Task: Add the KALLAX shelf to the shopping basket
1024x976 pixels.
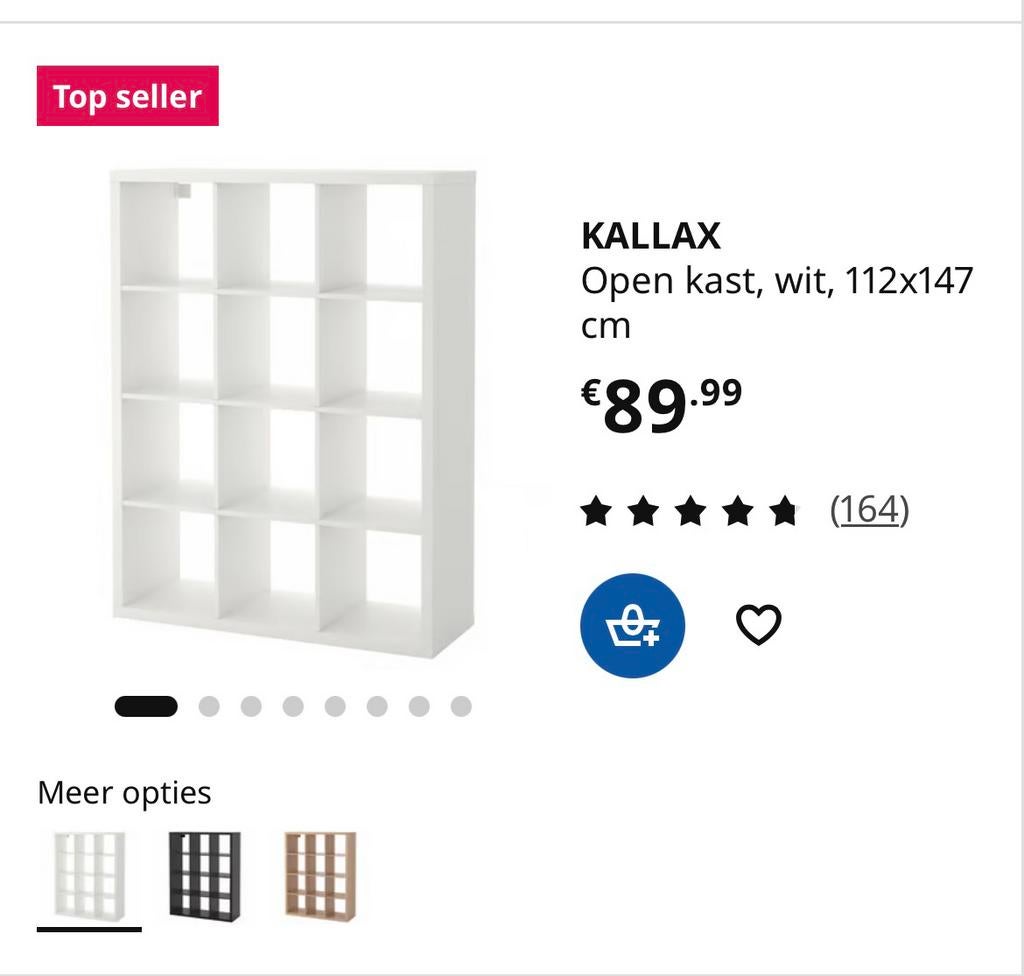Action: (x=632, y=624)
